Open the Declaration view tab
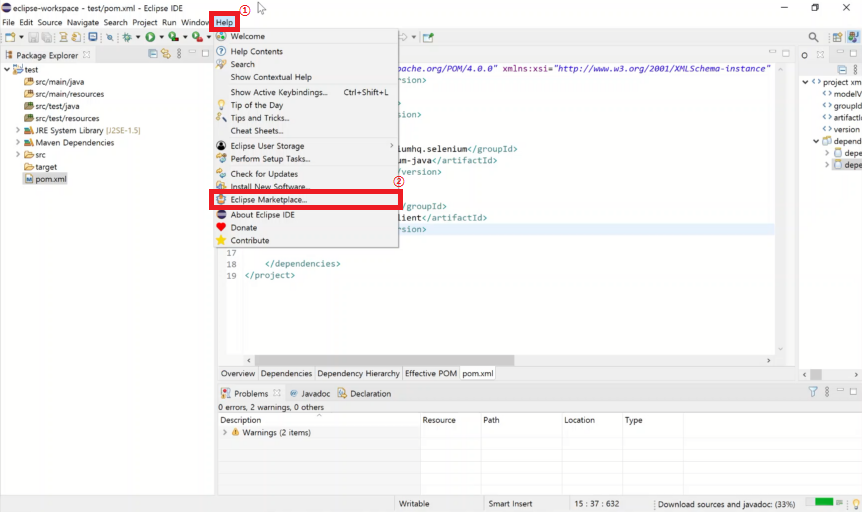The image size is (862, 512). click(x=364, y=394)
